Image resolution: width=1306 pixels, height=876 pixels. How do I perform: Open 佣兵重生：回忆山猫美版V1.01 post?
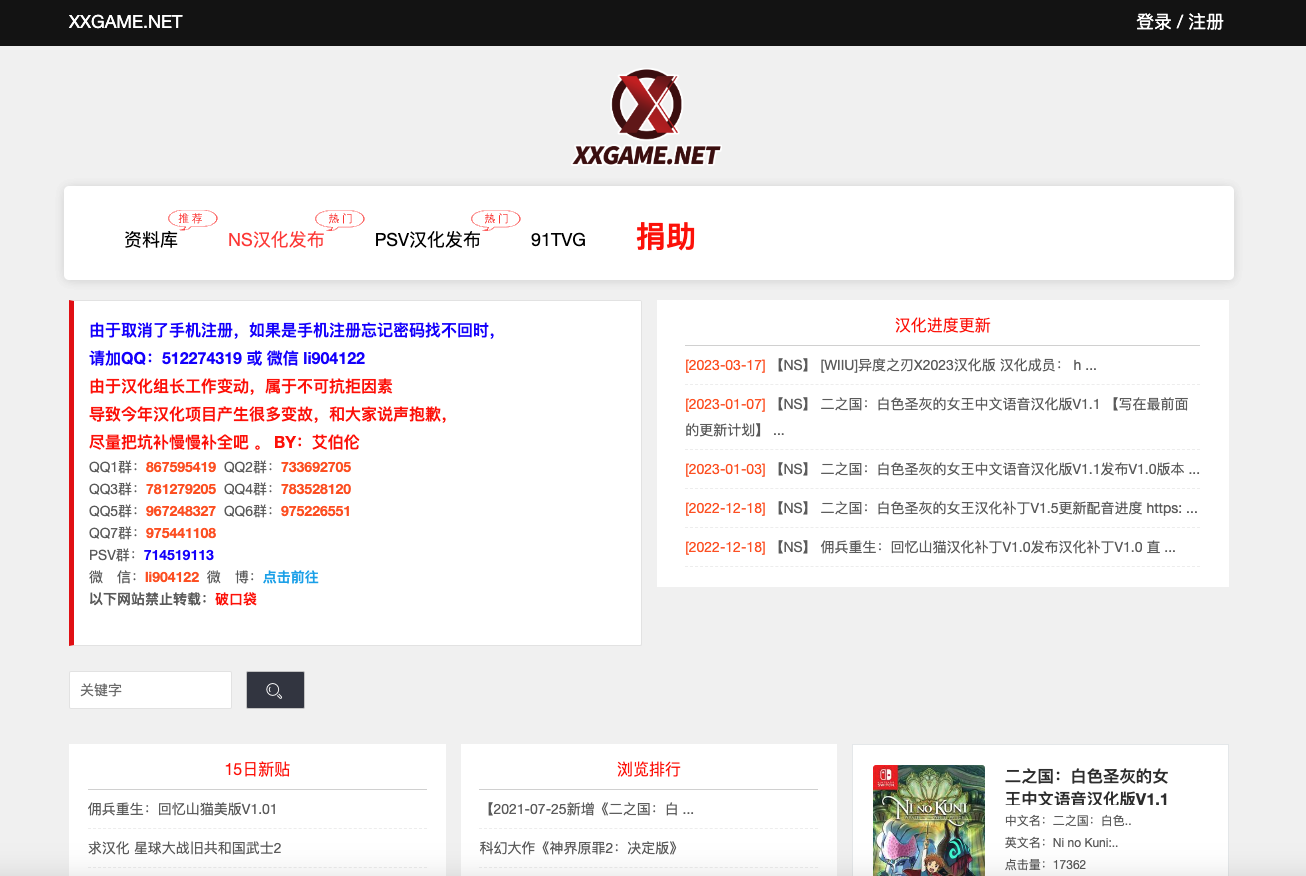coord(183,809)
